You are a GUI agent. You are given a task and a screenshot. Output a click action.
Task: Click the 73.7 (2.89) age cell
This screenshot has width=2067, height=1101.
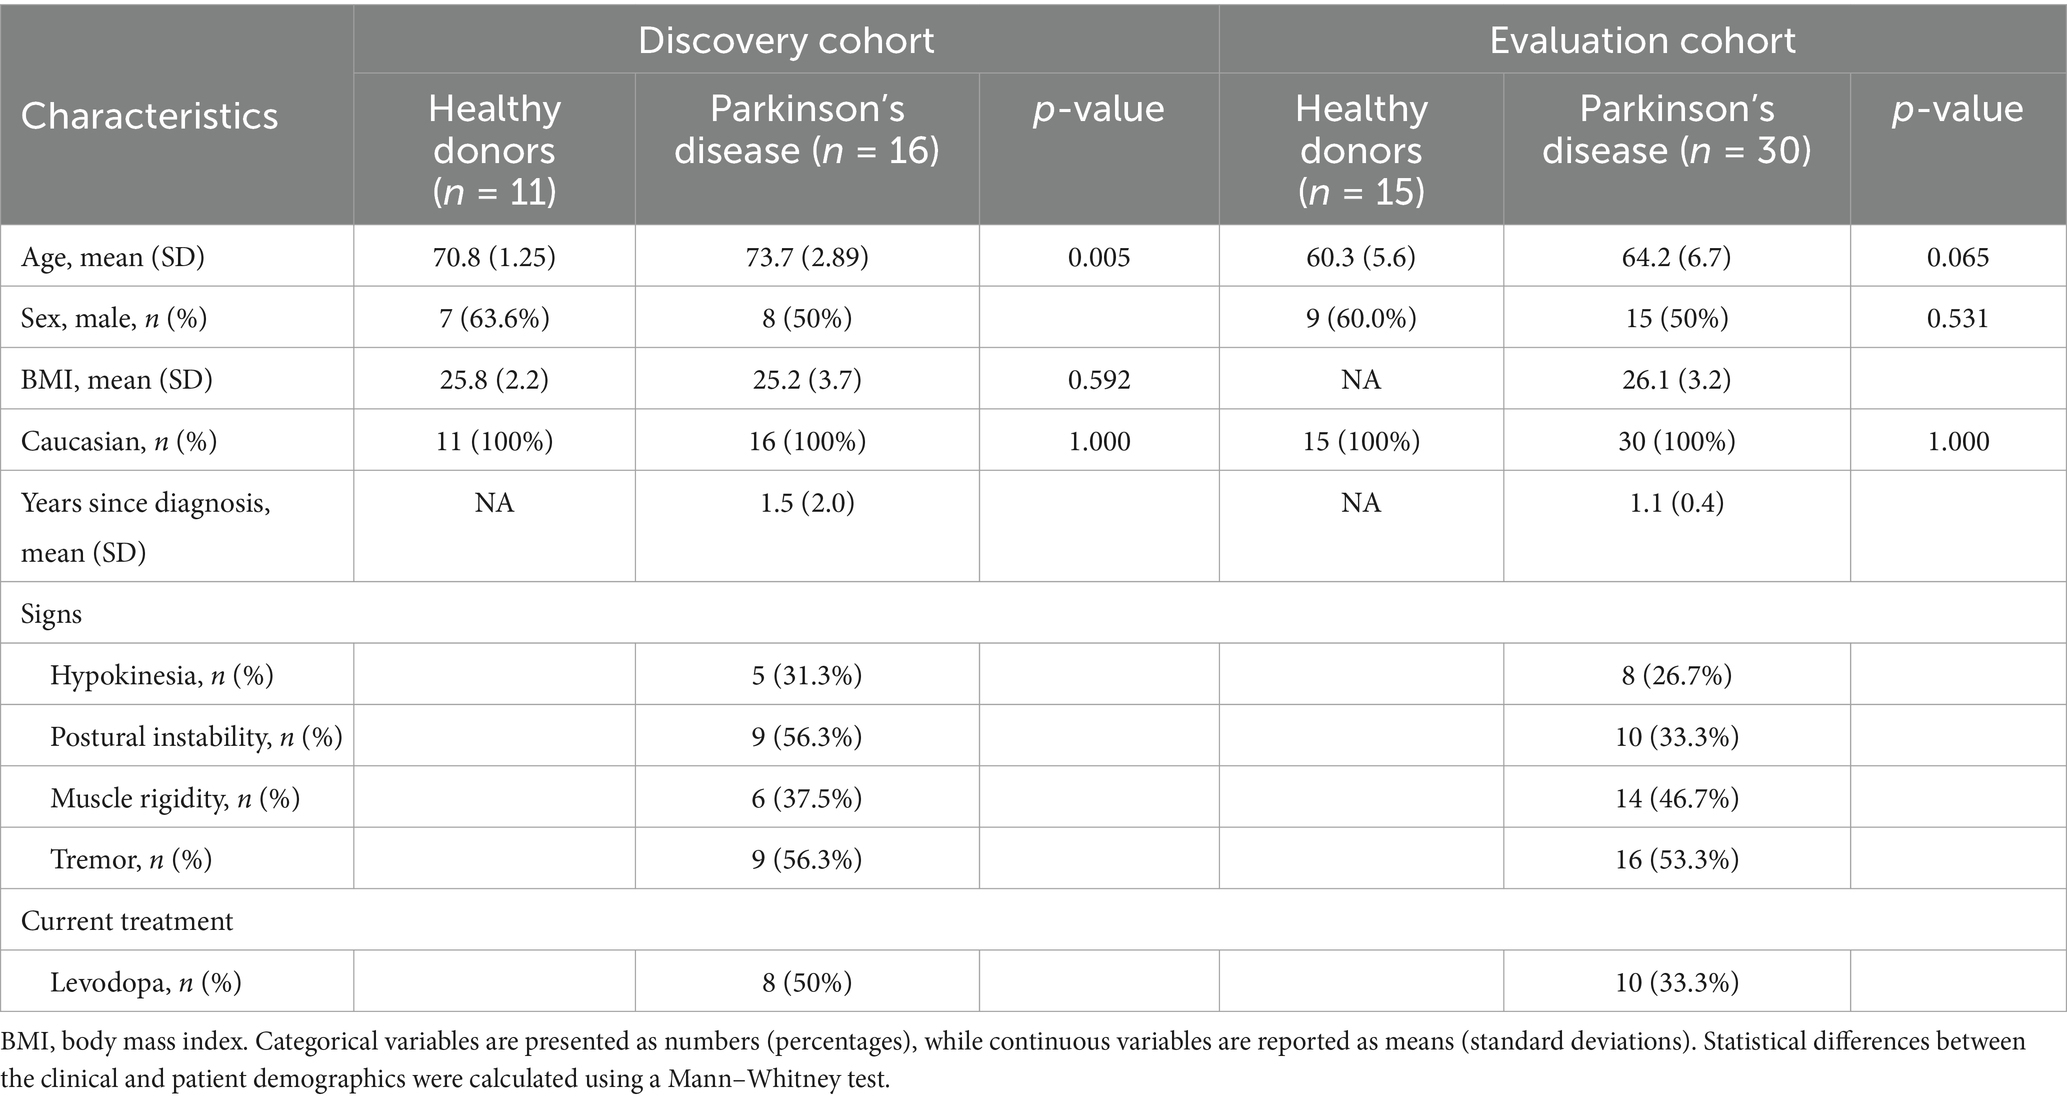(806, 257)
